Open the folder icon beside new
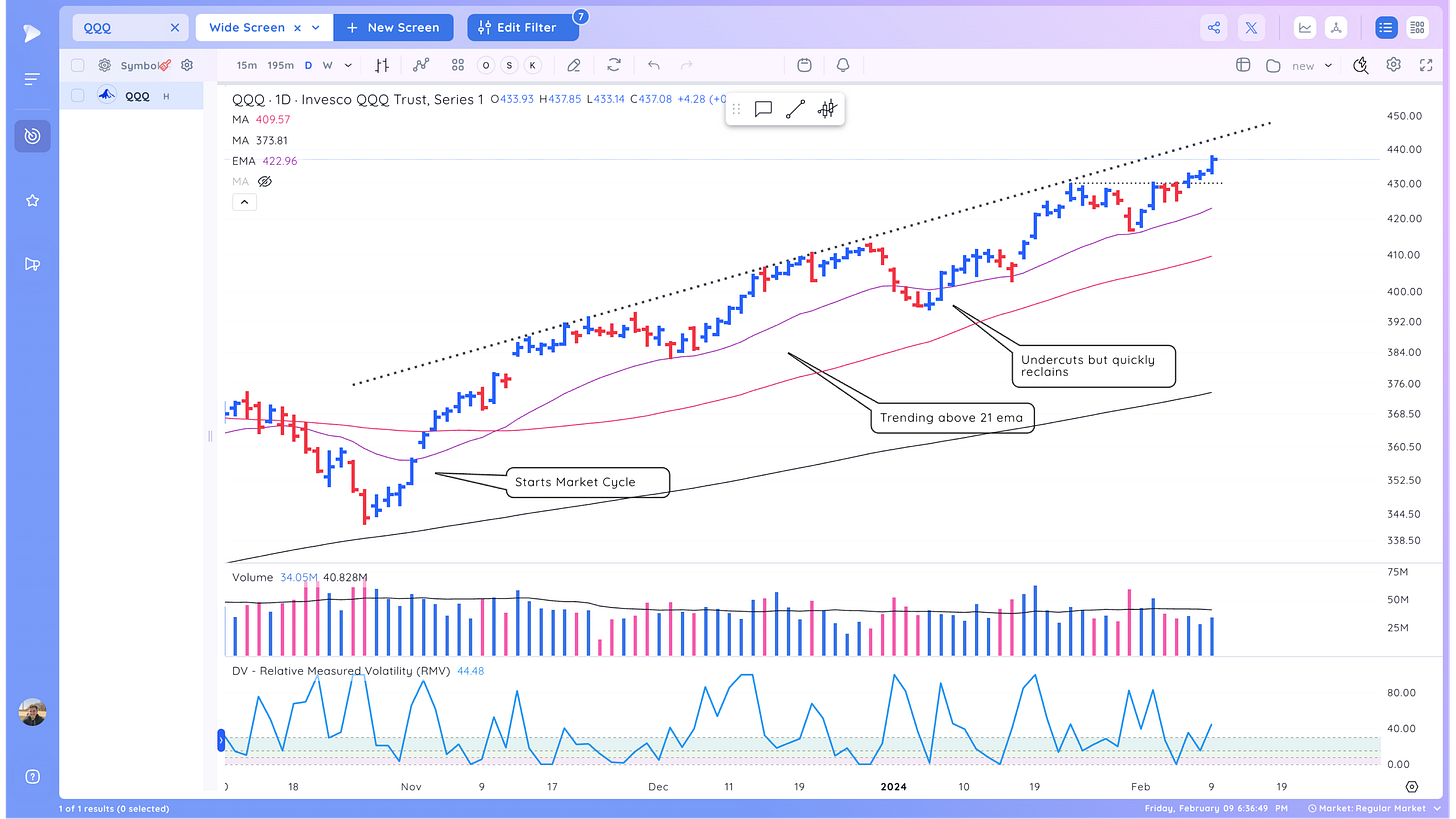Image resolution: width=1456 pixels, height=819 pixels. pyautogui.click(x=1273, y=66)
